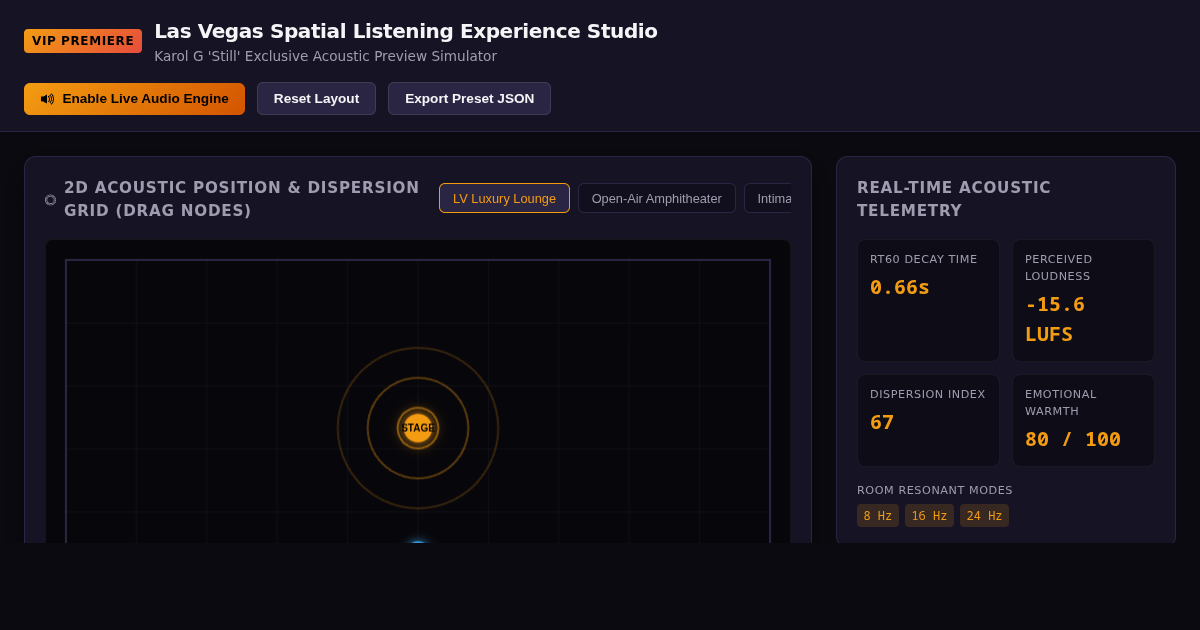Screen dimensions: 1200x630
Task: Click the speaker icon in Live Audio button
Action: (x=47, y=99)
